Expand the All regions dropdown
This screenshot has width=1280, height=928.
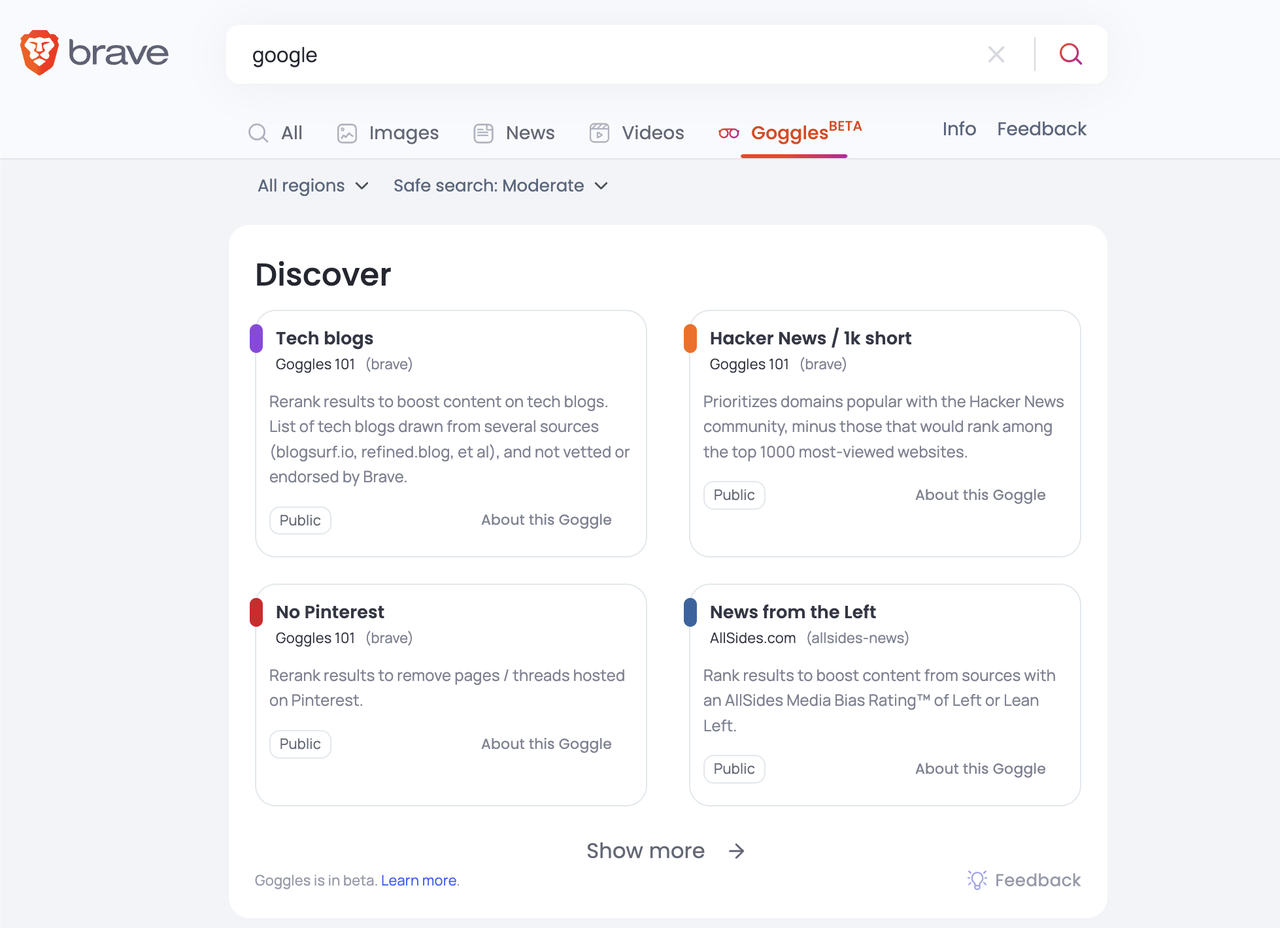313,186
